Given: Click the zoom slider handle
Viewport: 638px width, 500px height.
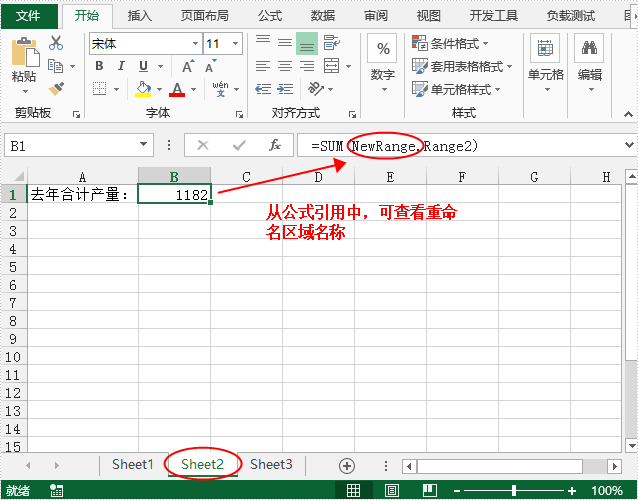Looking at the screenshot, I should tap(514, 491).
